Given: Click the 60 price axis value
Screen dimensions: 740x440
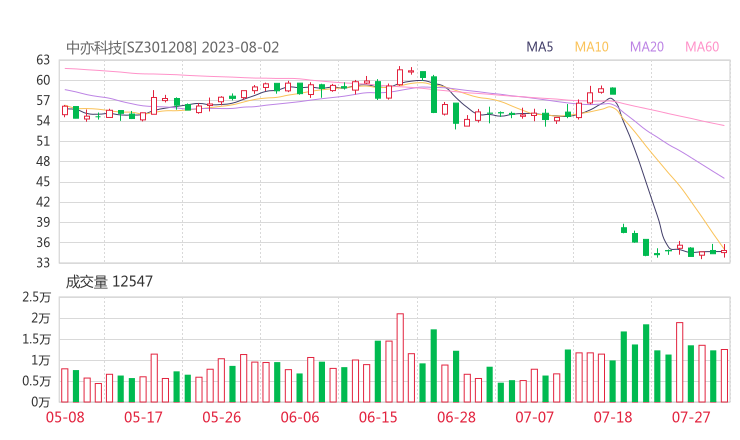Looking at the screenshot, I should [43, 80].
